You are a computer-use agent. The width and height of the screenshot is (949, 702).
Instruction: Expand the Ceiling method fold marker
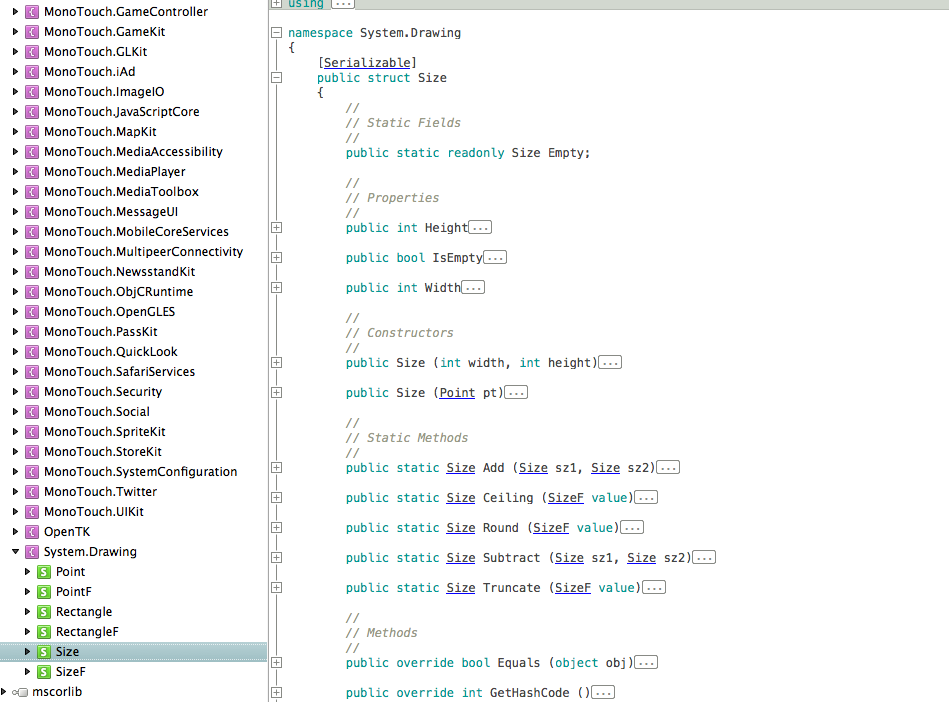point(277,497)
